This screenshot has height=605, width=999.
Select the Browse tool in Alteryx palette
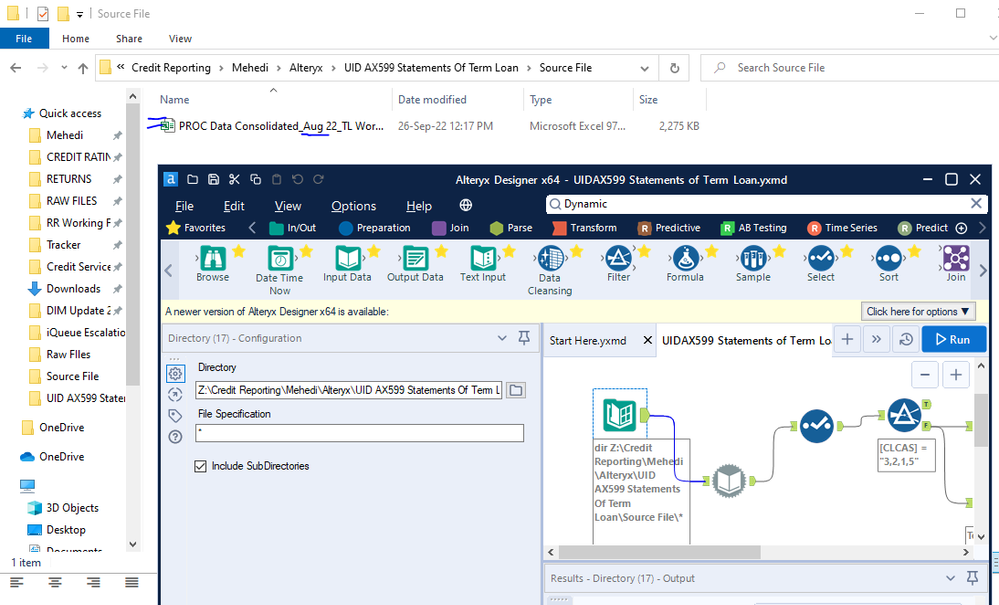point(213,264)
